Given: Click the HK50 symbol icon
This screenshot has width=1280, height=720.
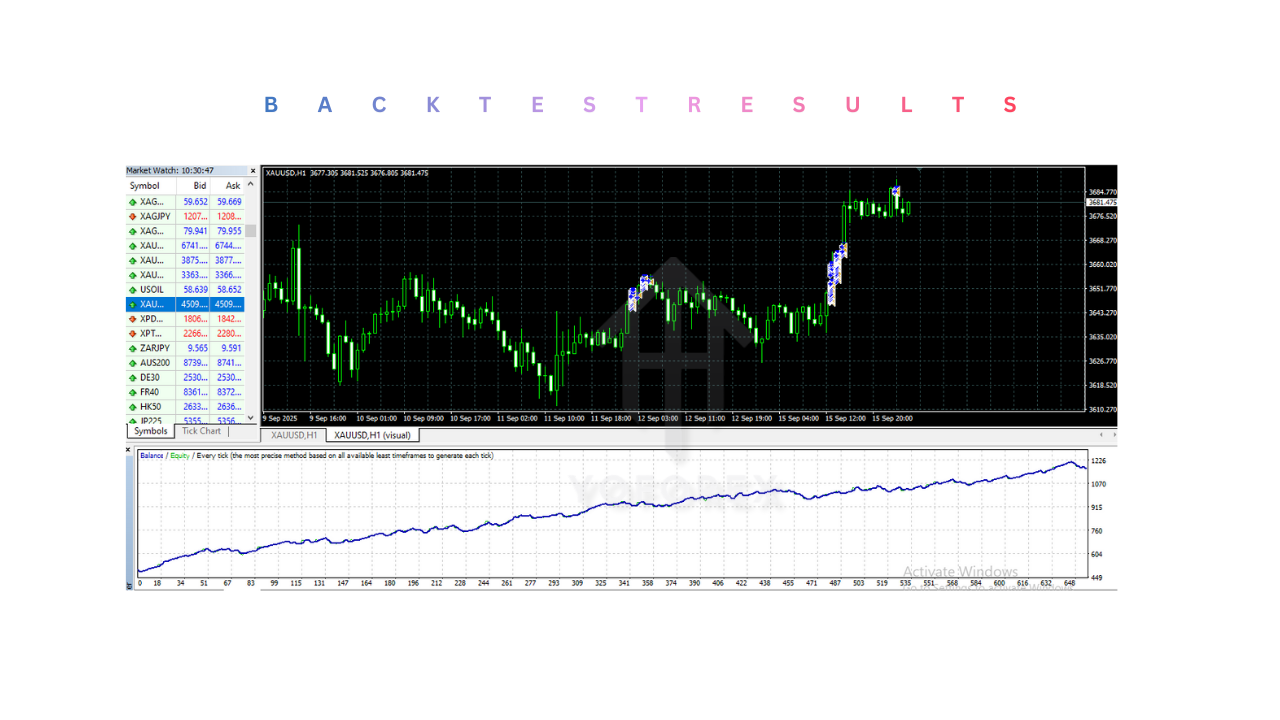Looking at the screenshot, I should click(x=133, y=406).
